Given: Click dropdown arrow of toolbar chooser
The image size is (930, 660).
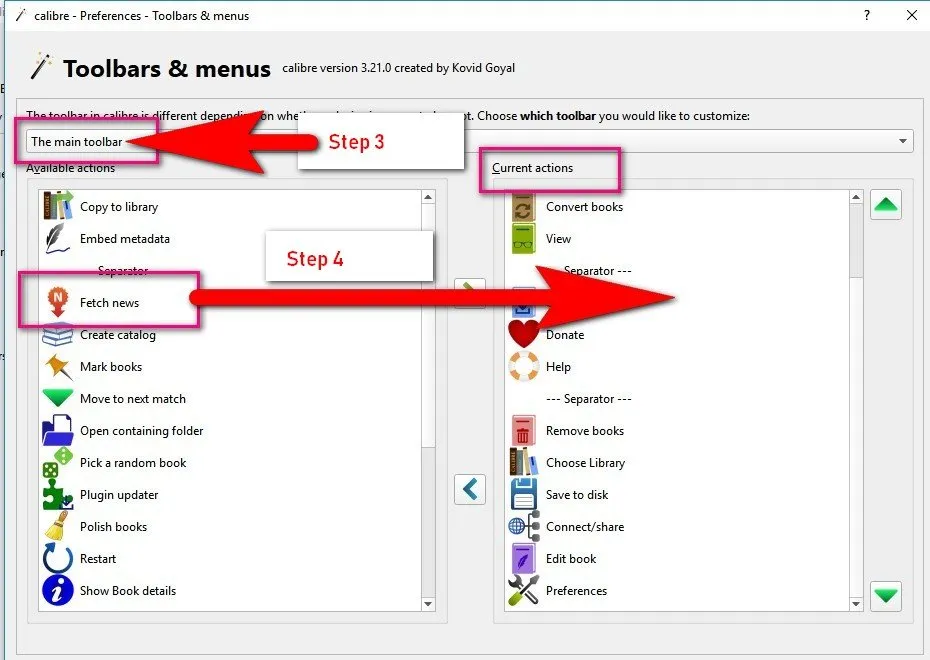Looking at the screenshot, I should pos(903,141).
